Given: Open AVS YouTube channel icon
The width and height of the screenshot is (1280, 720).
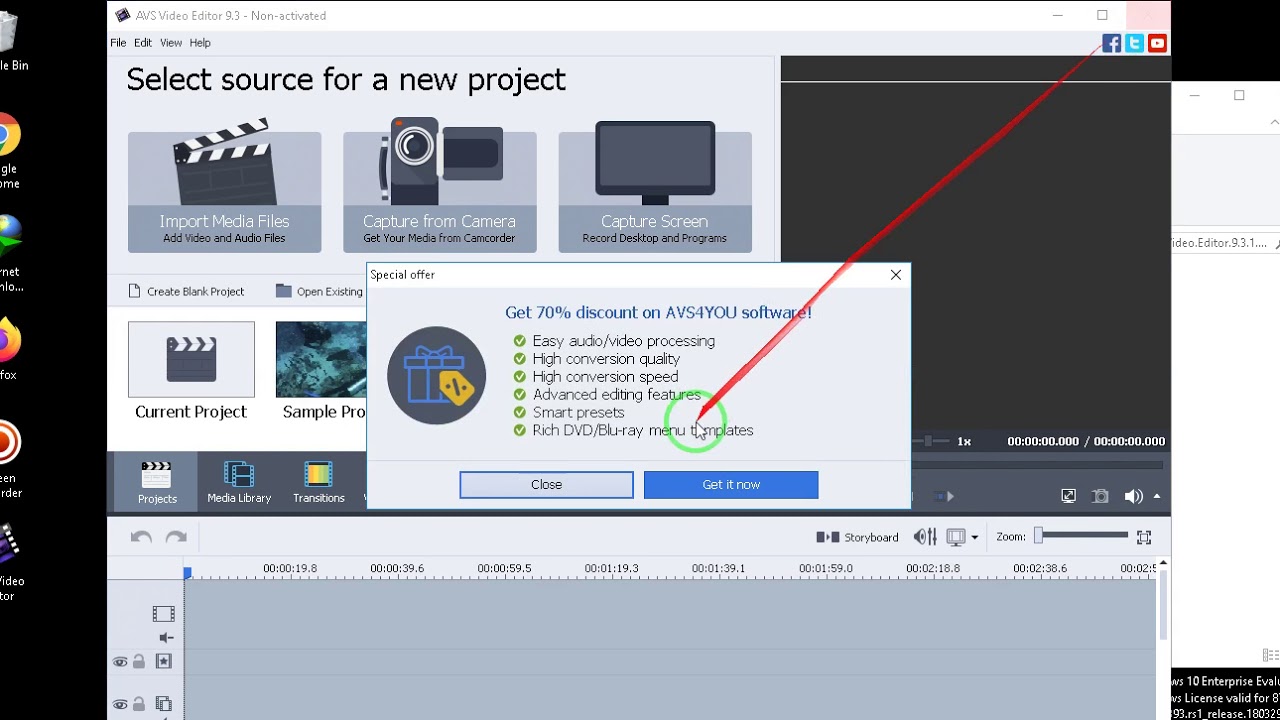Looking at the screenshot, I should (x=1157, y=43).
